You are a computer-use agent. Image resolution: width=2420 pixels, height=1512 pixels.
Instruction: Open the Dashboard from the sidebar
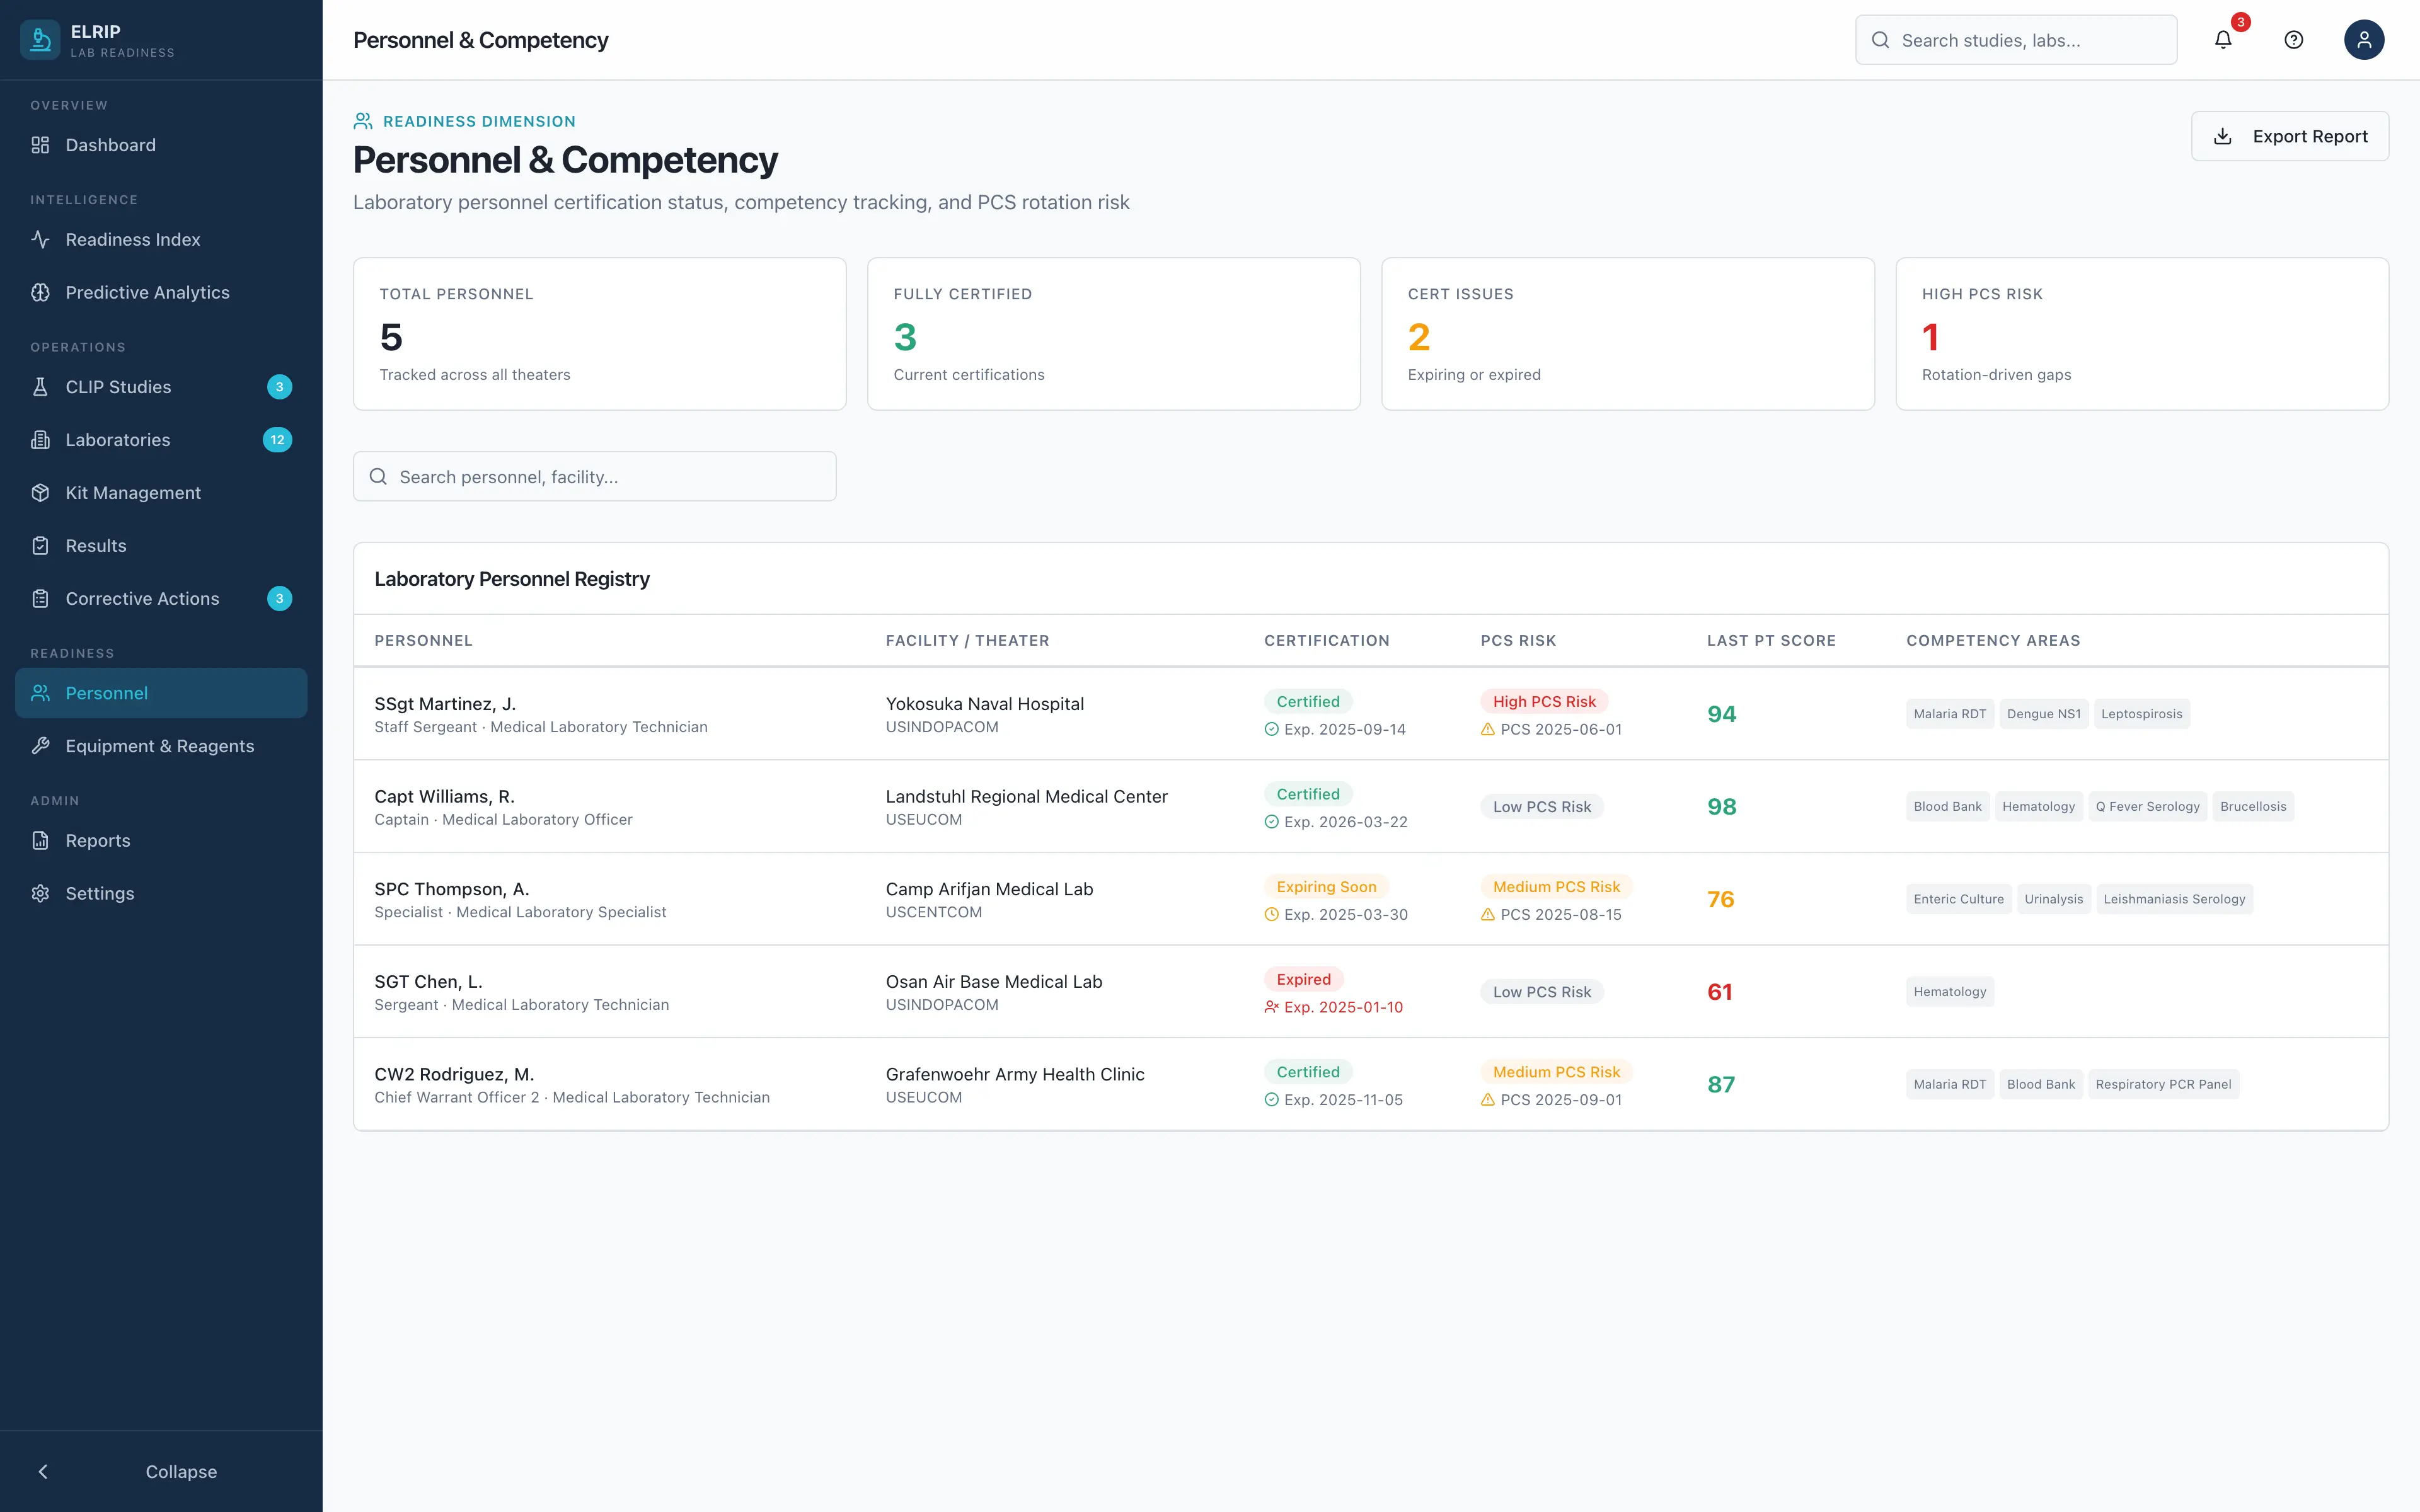110,145
